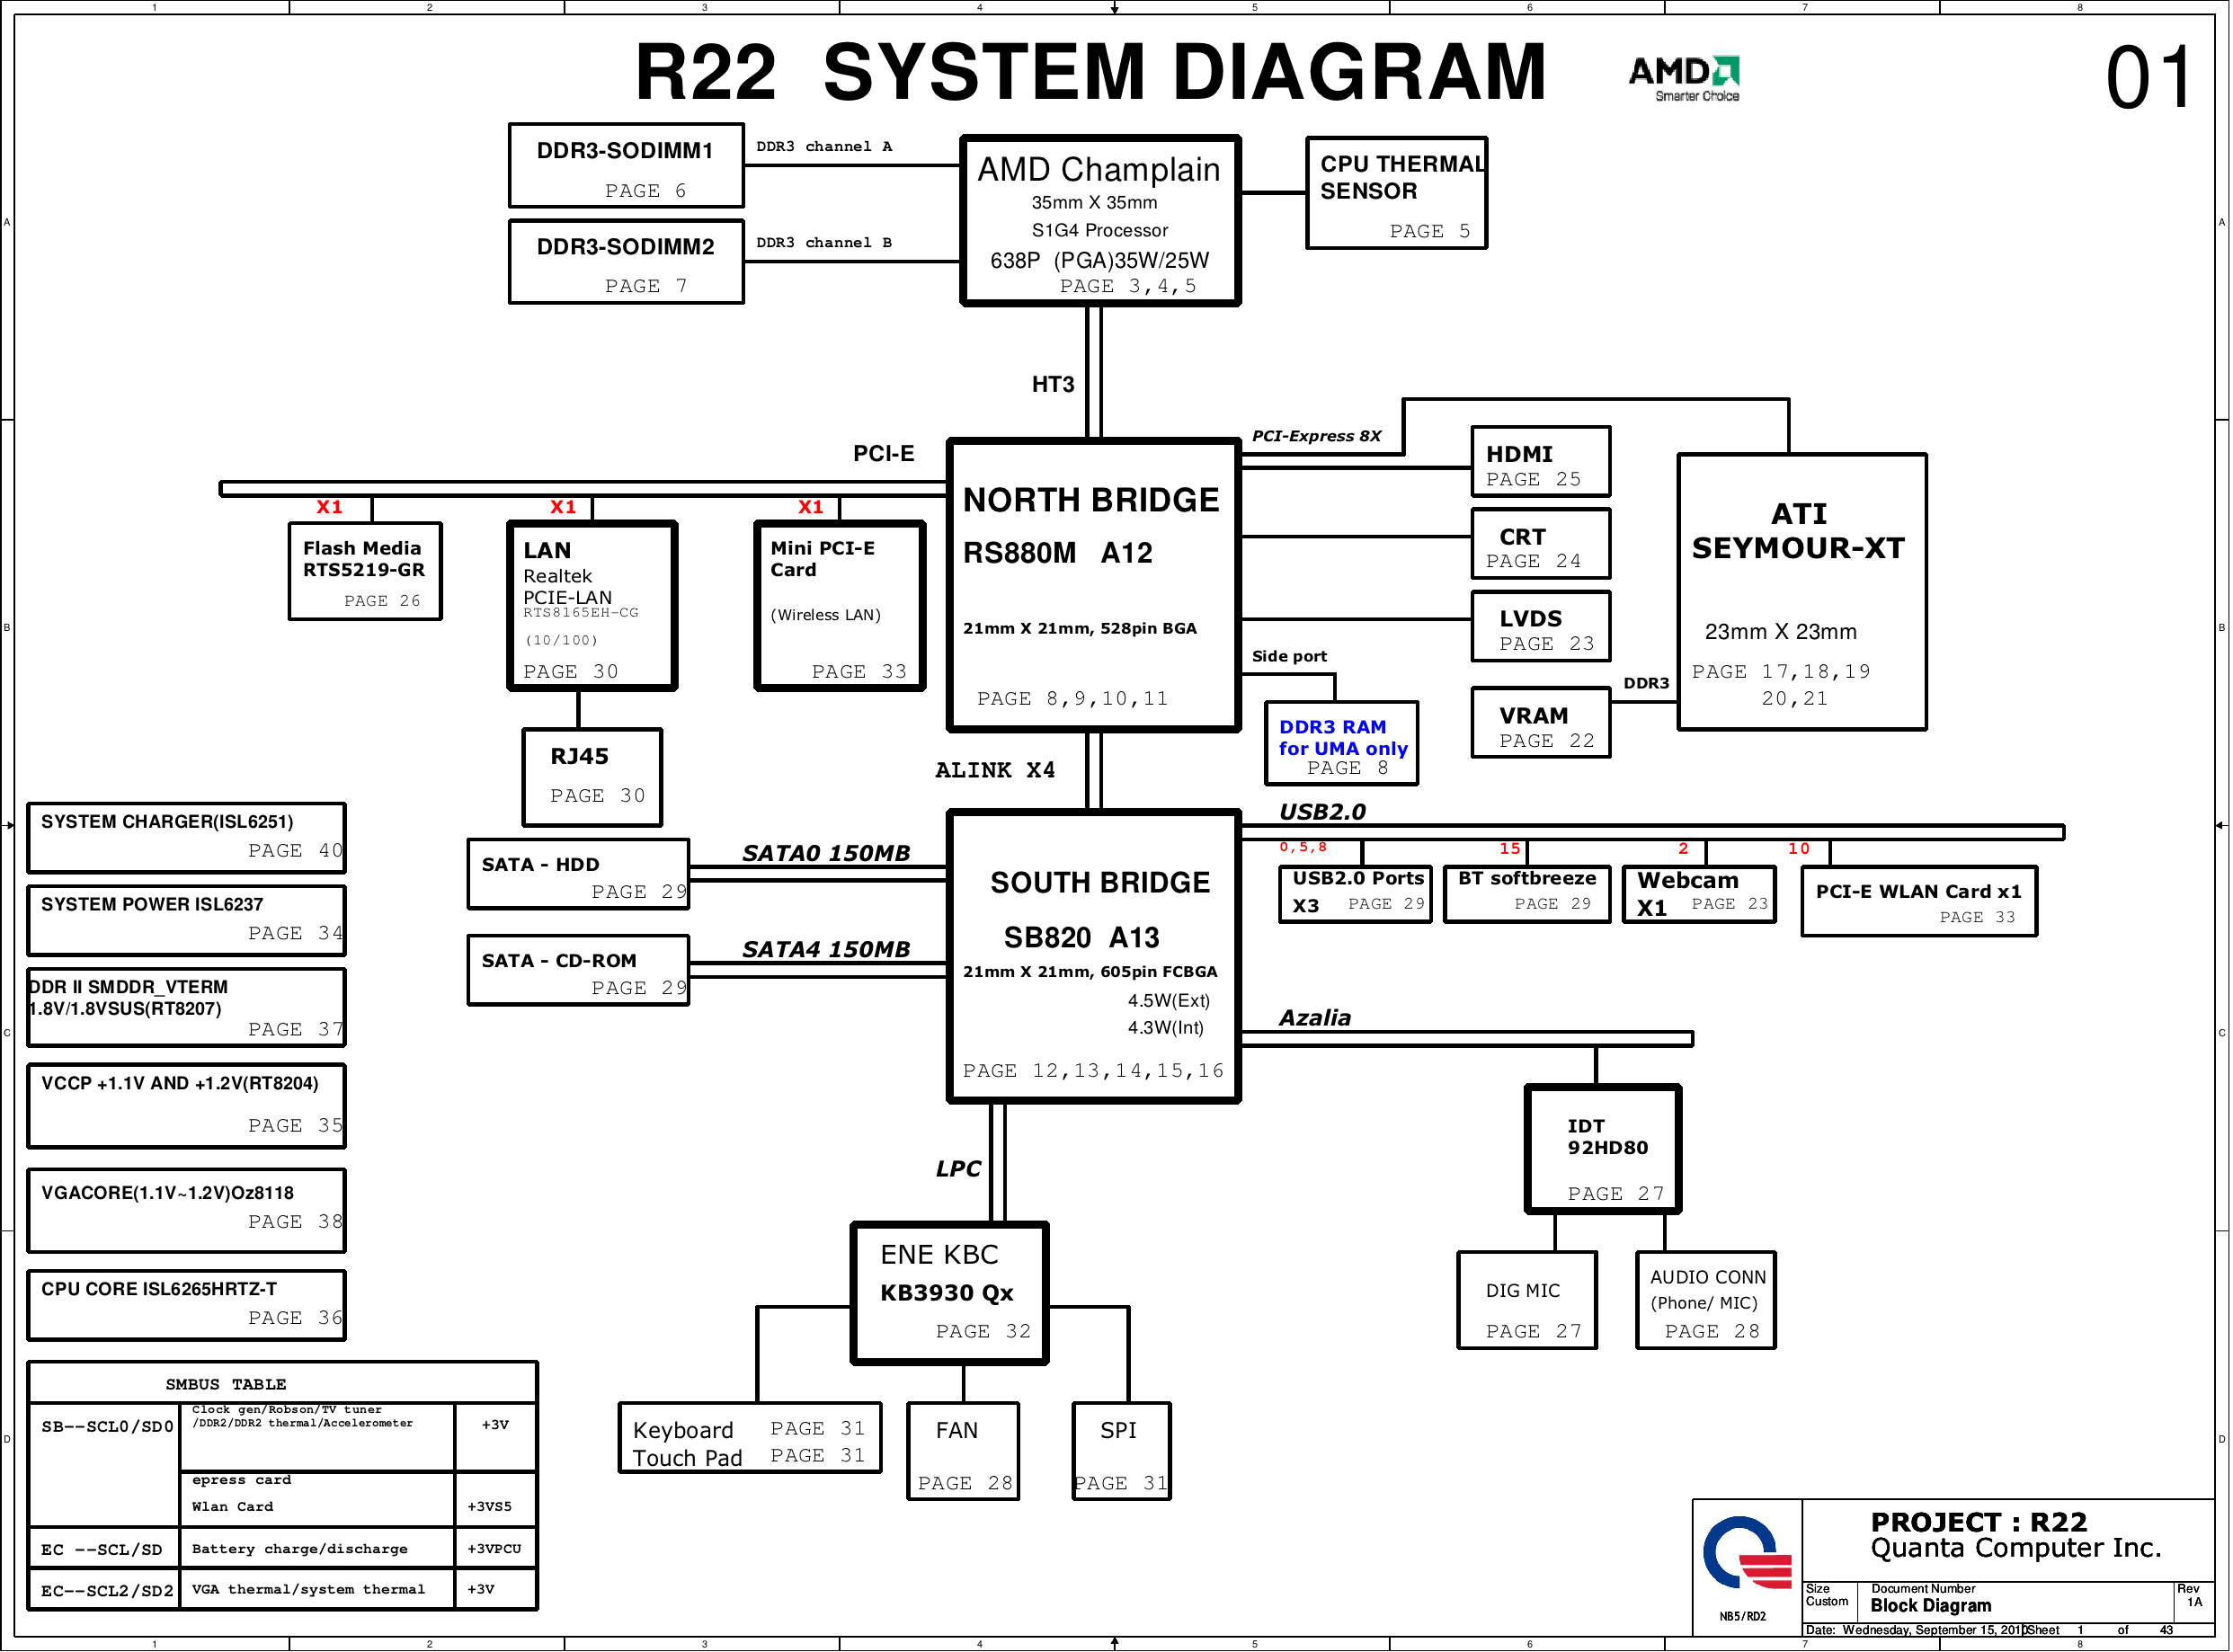Select the SOUTH BRIDGE SB820 block
Image resolution: width=2233 pixels, height=1652 pixels.
[1094, 957]
